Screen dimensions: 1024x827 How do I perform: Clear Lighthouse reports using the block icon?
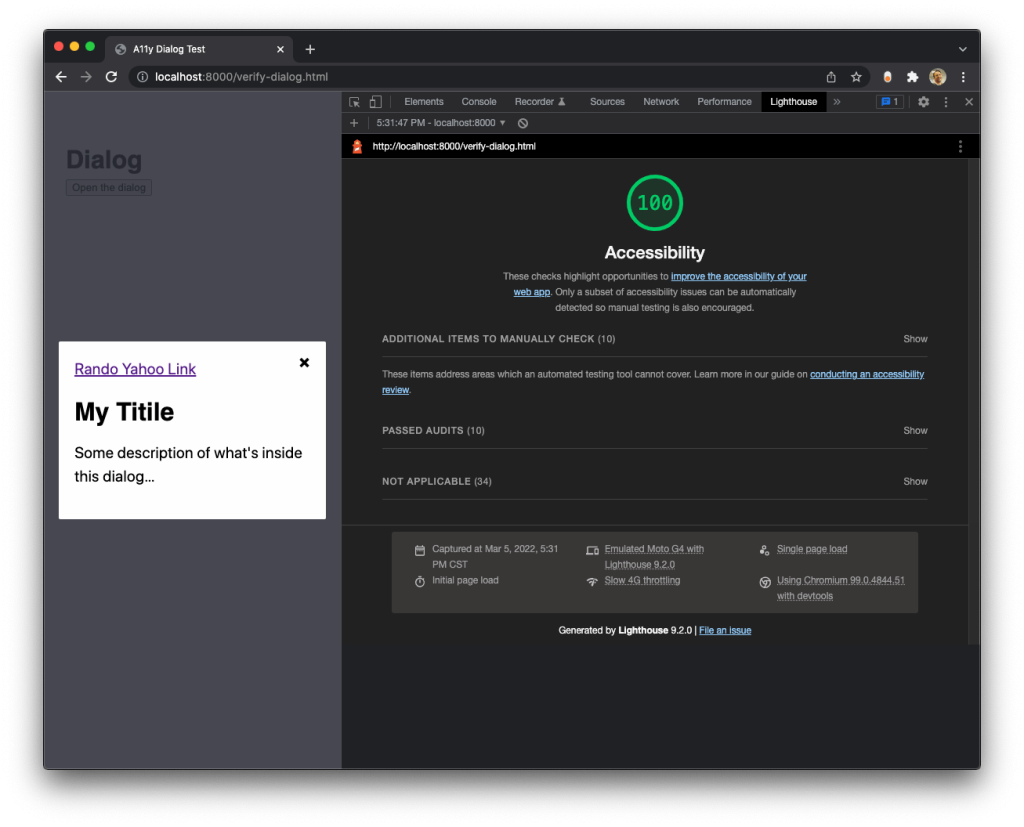click(523, 122)
